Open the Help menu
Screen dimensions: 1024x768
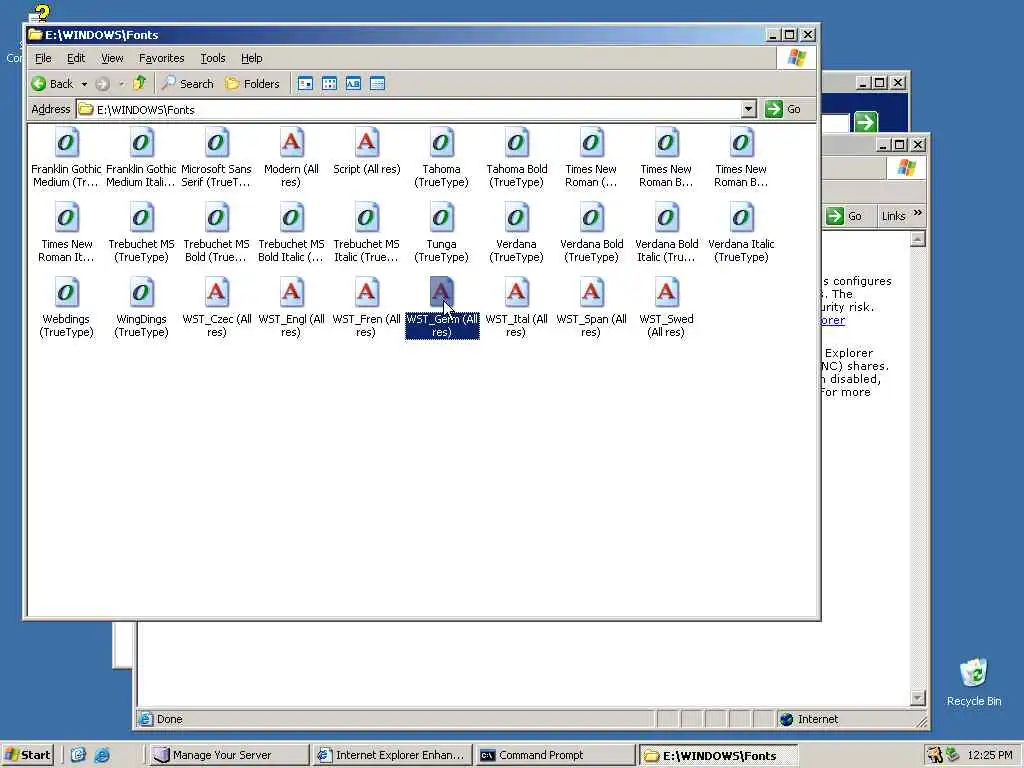pos(251,58)
